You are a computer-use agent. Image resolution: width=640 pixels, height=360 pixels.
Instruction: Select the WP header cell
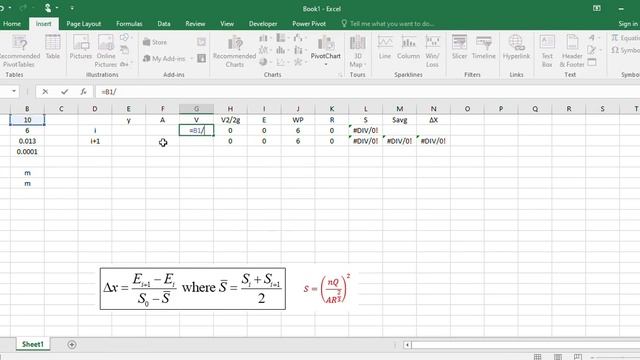(x=298, y=120)
